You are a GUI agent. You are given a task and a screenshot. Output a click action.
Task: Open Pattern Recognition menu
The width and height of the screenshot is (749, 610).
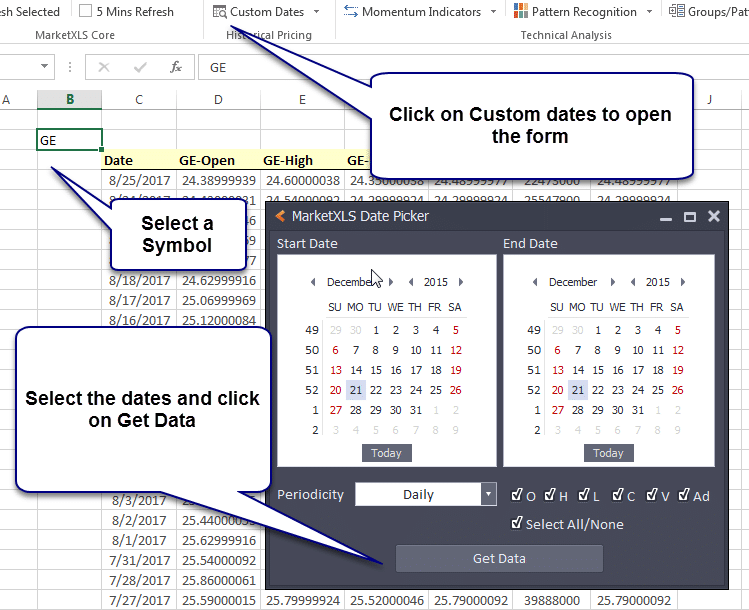(x=583, y=11)
